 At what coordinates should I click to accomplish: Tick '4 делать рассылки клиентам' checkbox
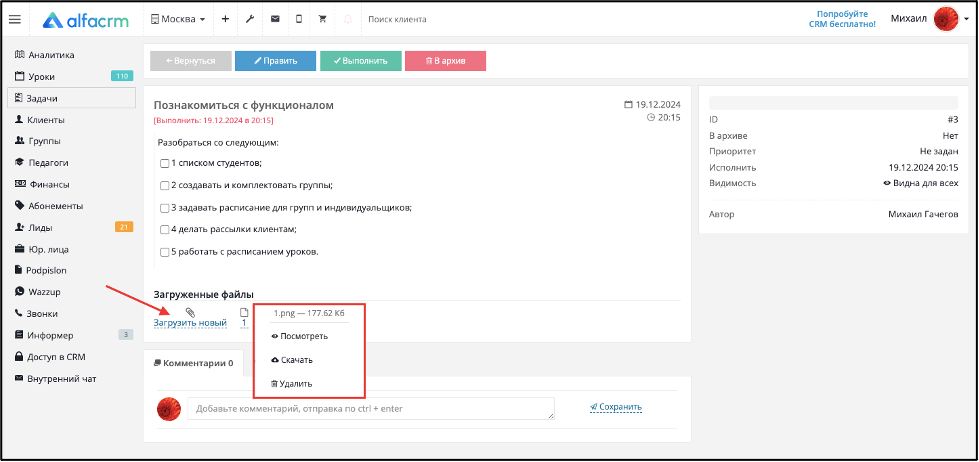pos(165,230)
